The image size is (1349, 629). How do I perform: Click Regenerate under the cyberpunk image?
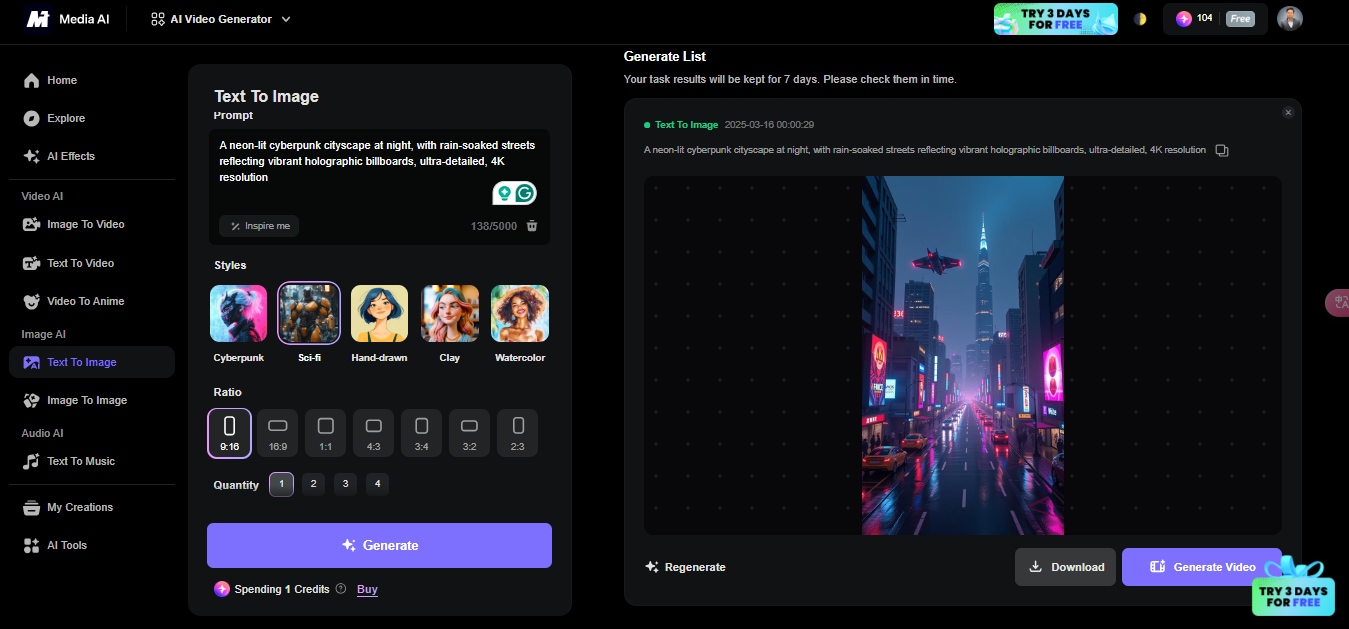point(685,567)
